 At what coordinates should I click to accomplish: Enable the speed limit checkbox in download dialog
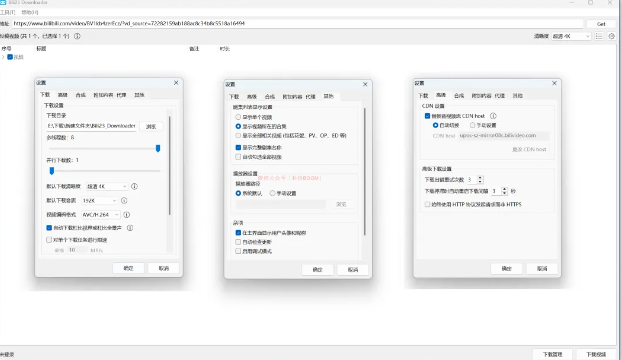click(x=49, y=240)
